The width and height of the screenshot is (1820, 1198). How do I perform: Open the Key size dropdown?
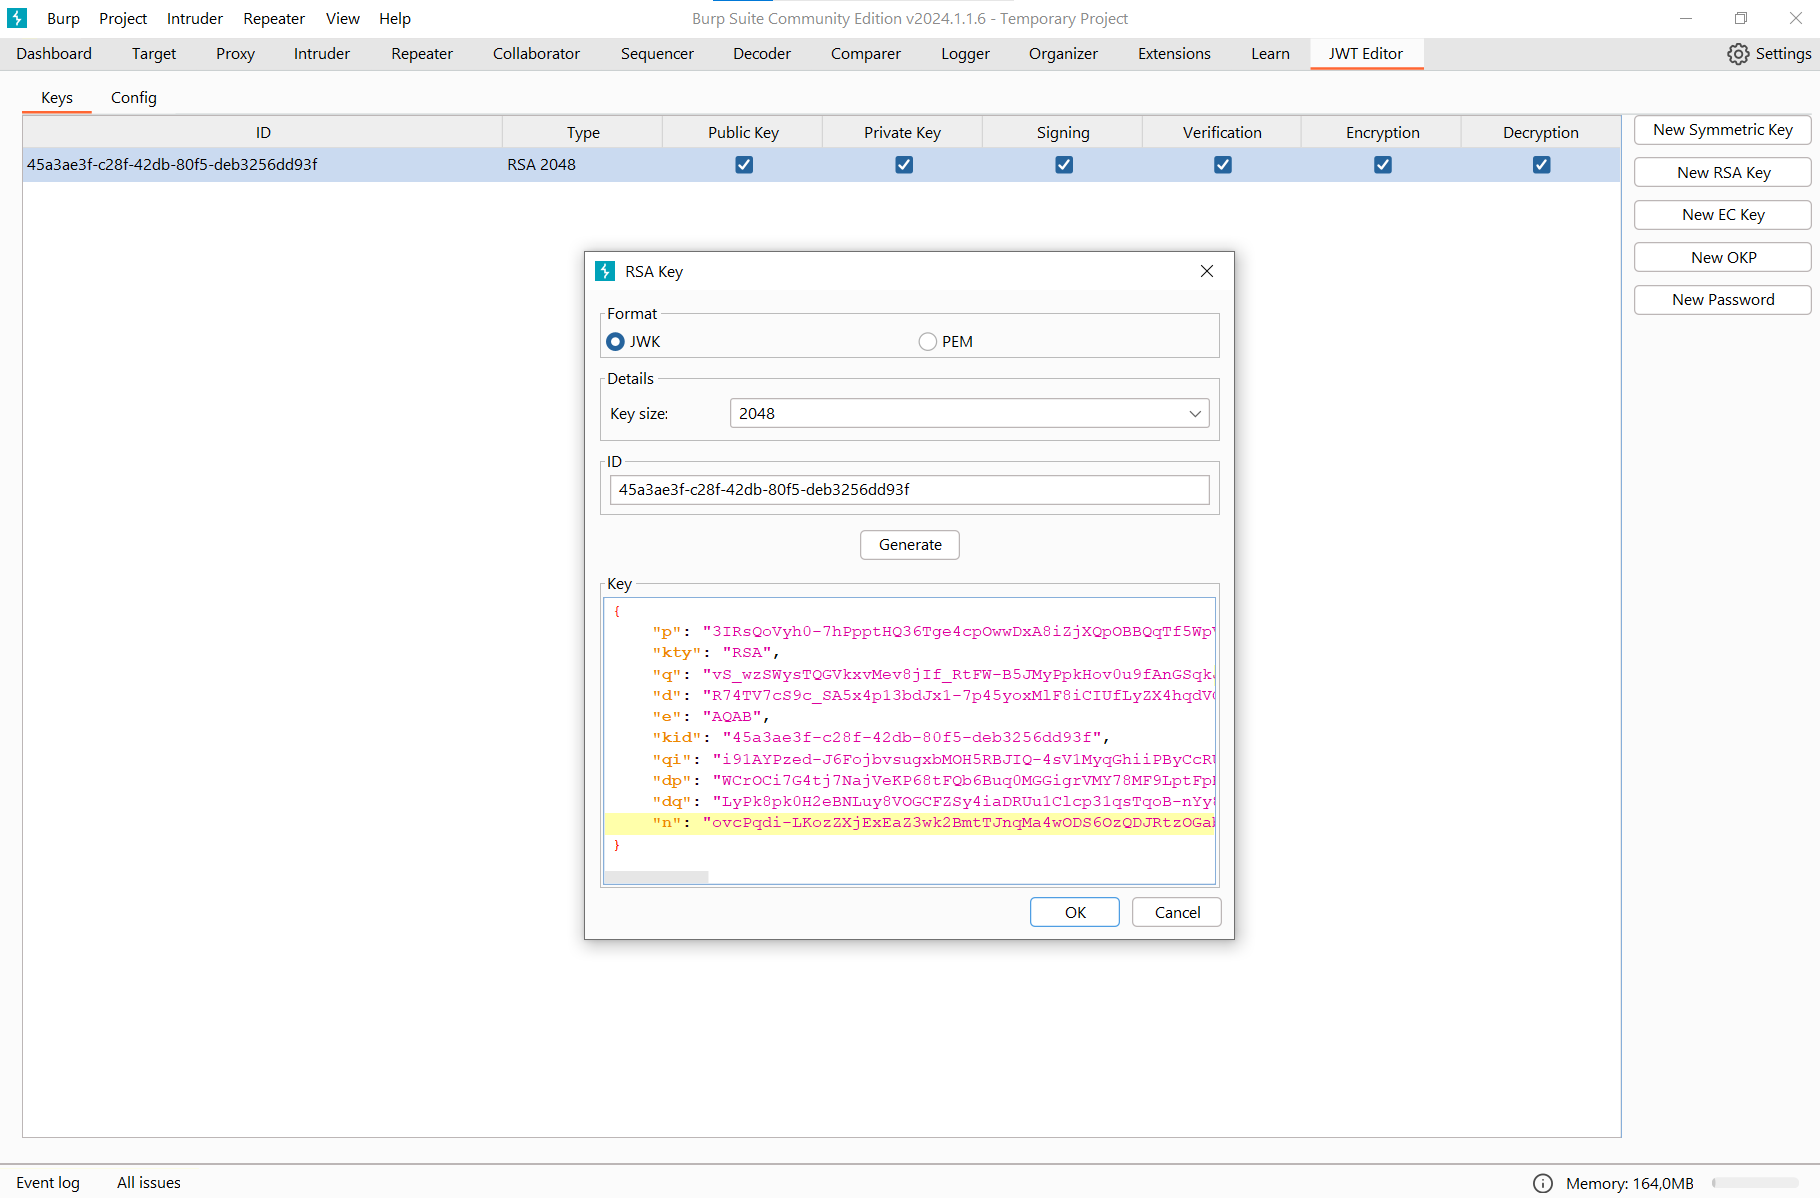click(x=969, y=413)
